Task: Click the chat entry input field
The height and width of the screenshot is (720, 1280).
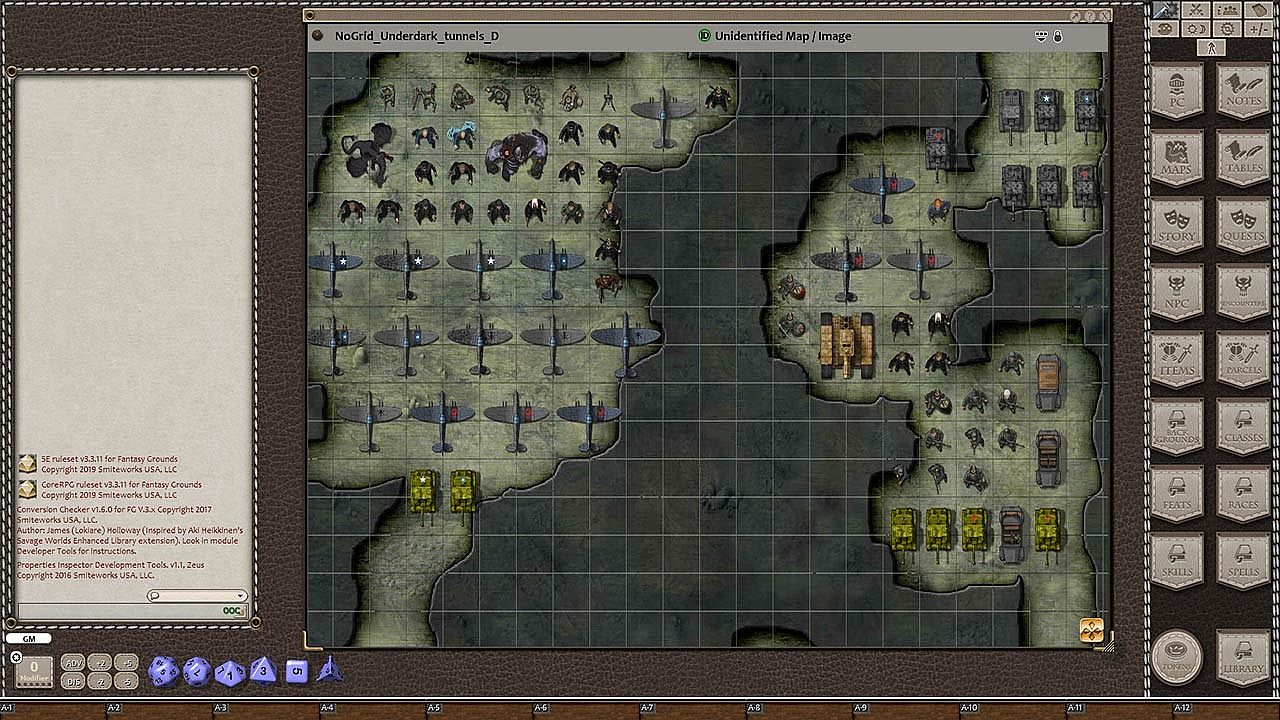Action: [x=133, y=611]
